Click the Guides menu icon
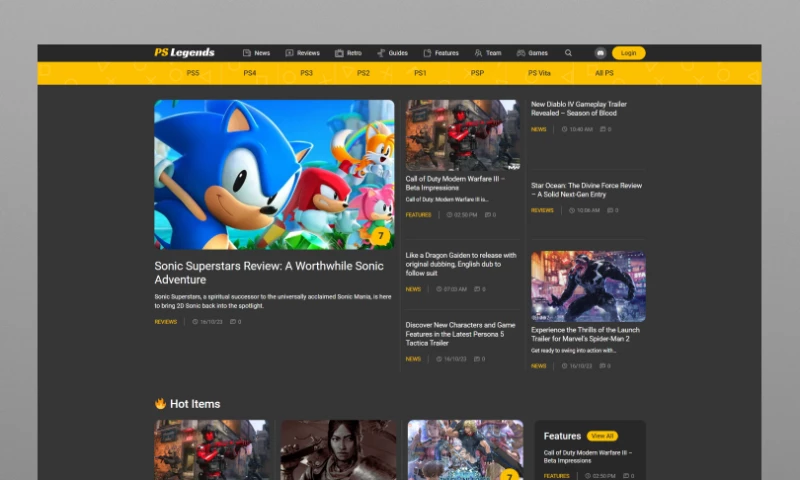Screen dimensions: 800x480 pyautogui.click(x=381, y=53)
